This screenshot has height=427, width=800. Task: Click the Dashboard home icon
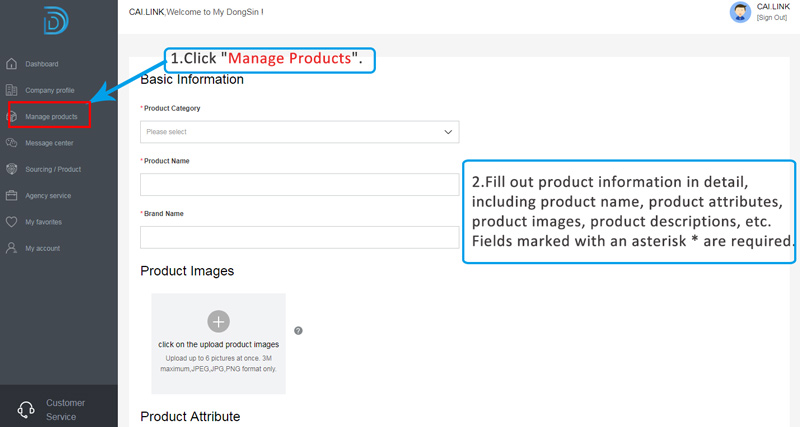pyautogui.click(x=12, y=64)
